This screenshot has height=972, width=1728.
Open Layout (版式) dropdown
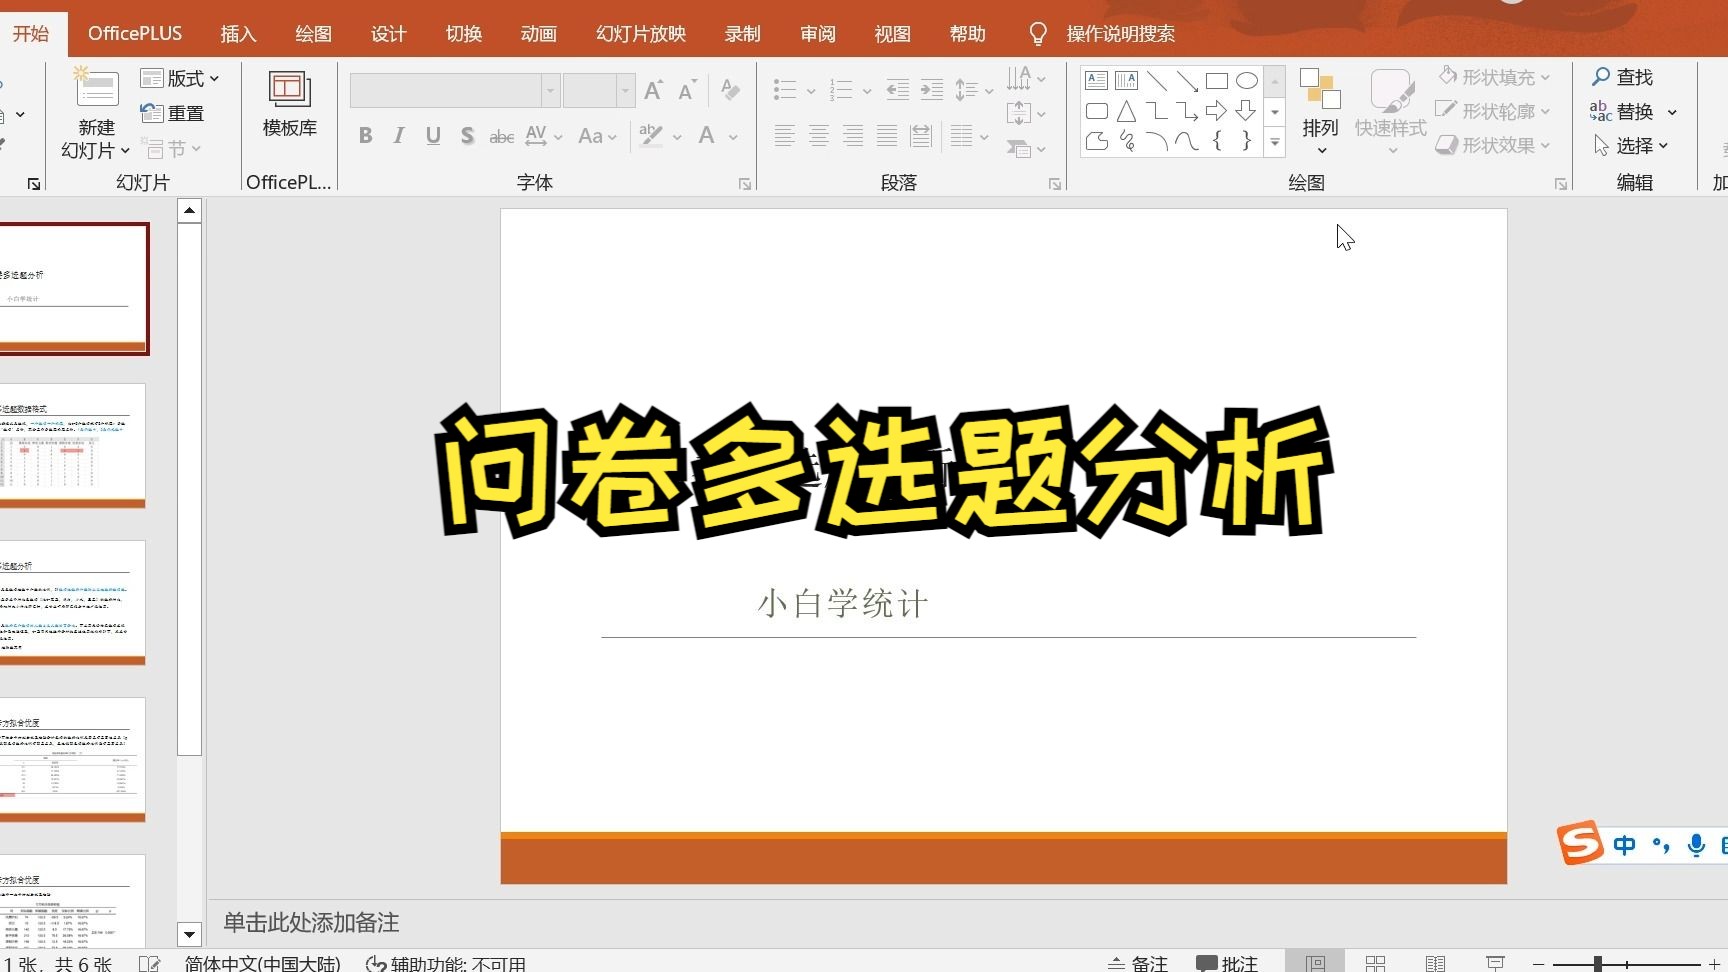[x=180, y=78]
